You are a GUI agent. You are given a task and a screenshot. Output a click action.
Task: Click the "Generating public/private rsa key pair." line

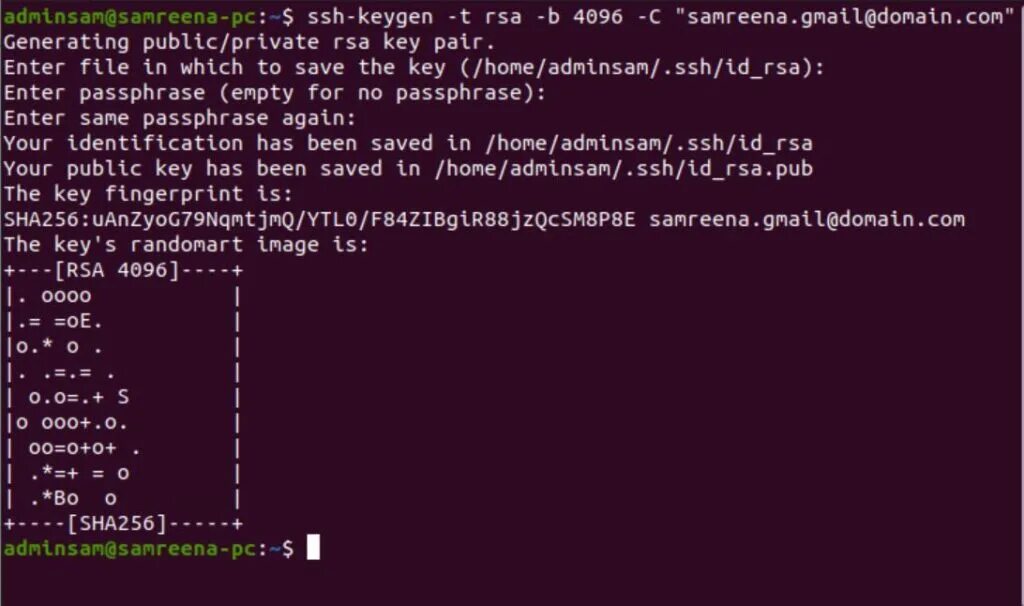249,42
